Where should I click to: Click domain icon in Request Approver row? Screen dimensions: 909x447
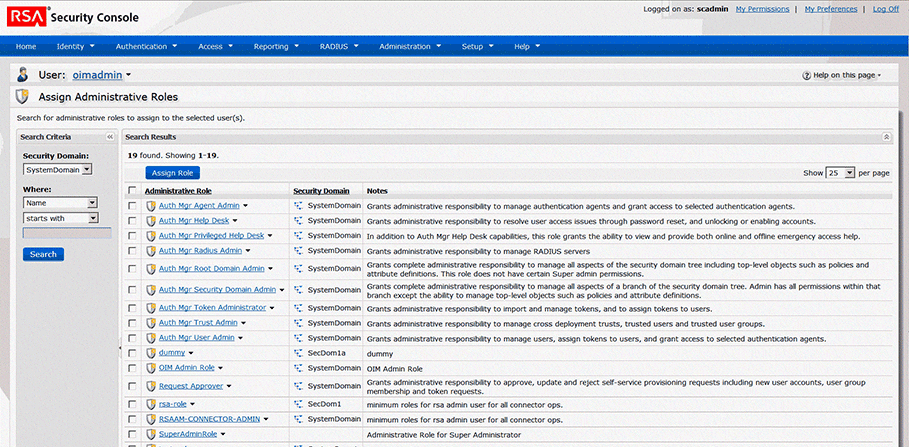pyautogui.click(x=299, y=386)
